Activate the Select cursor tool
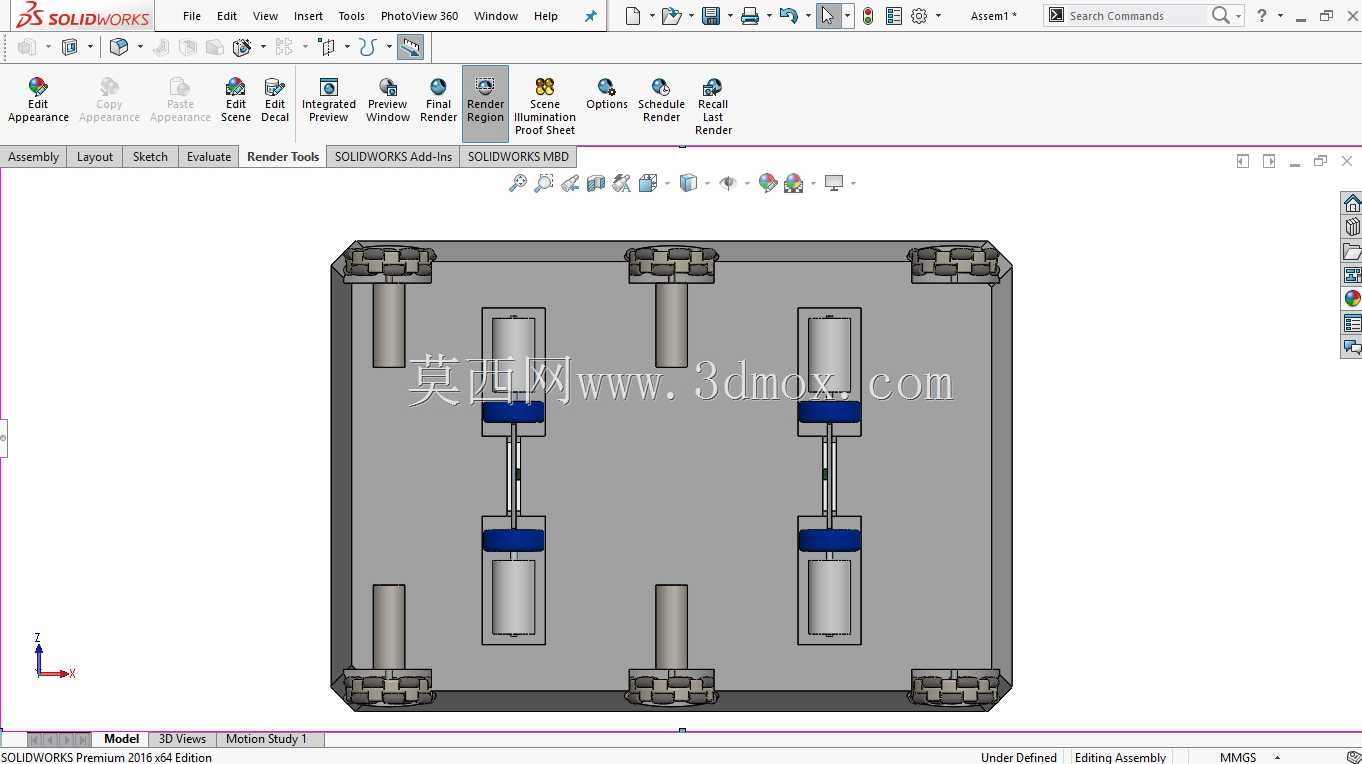The image size is (1362, 764). coord(827,16)
